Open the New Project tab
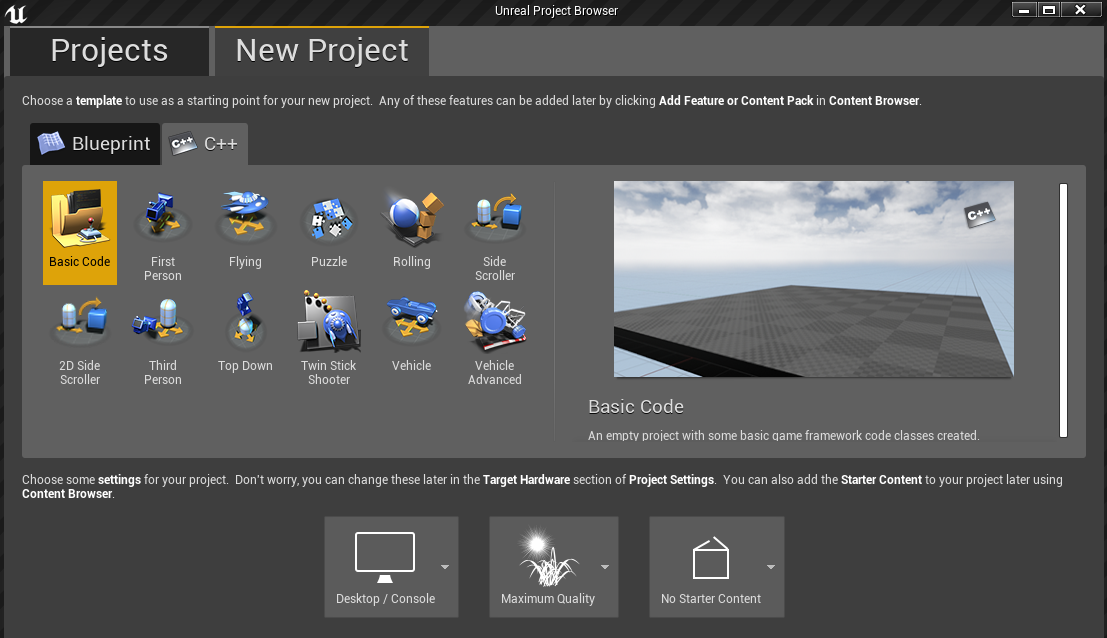1107x638 pixels. coord(322,51)
